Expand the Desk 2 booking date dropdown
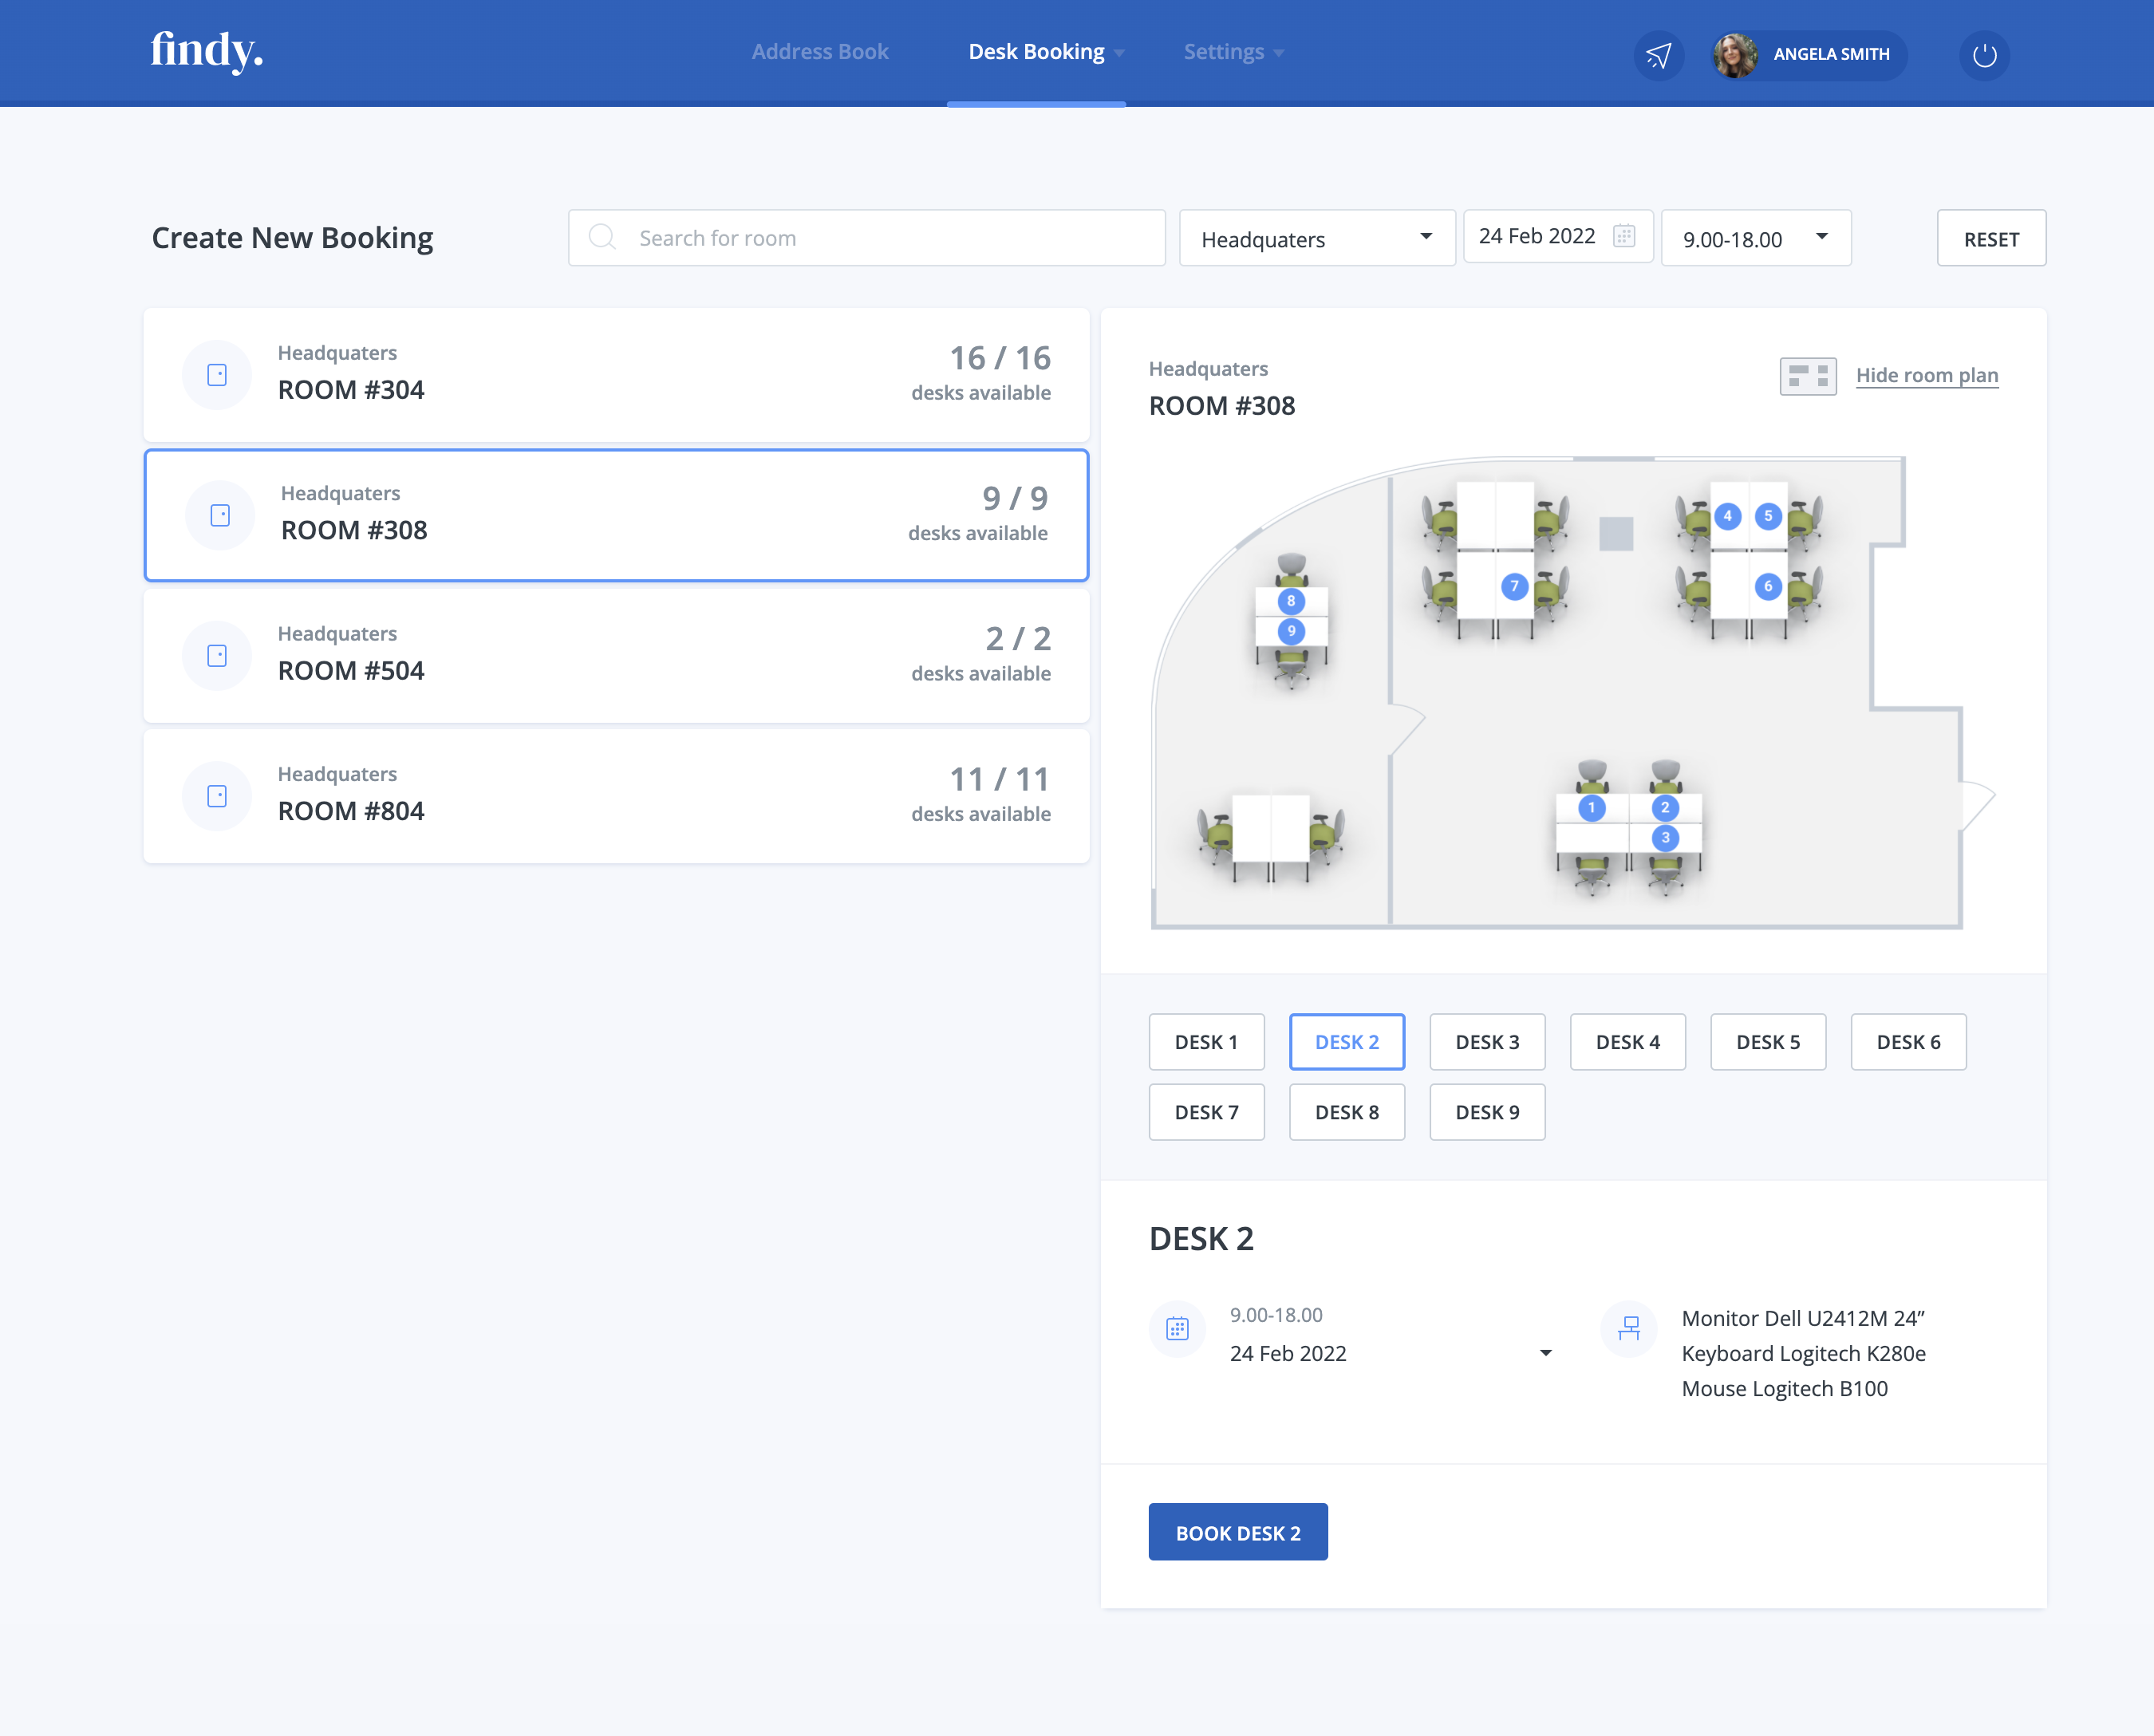The image size is (2154, 1736). [1545, 1353]
